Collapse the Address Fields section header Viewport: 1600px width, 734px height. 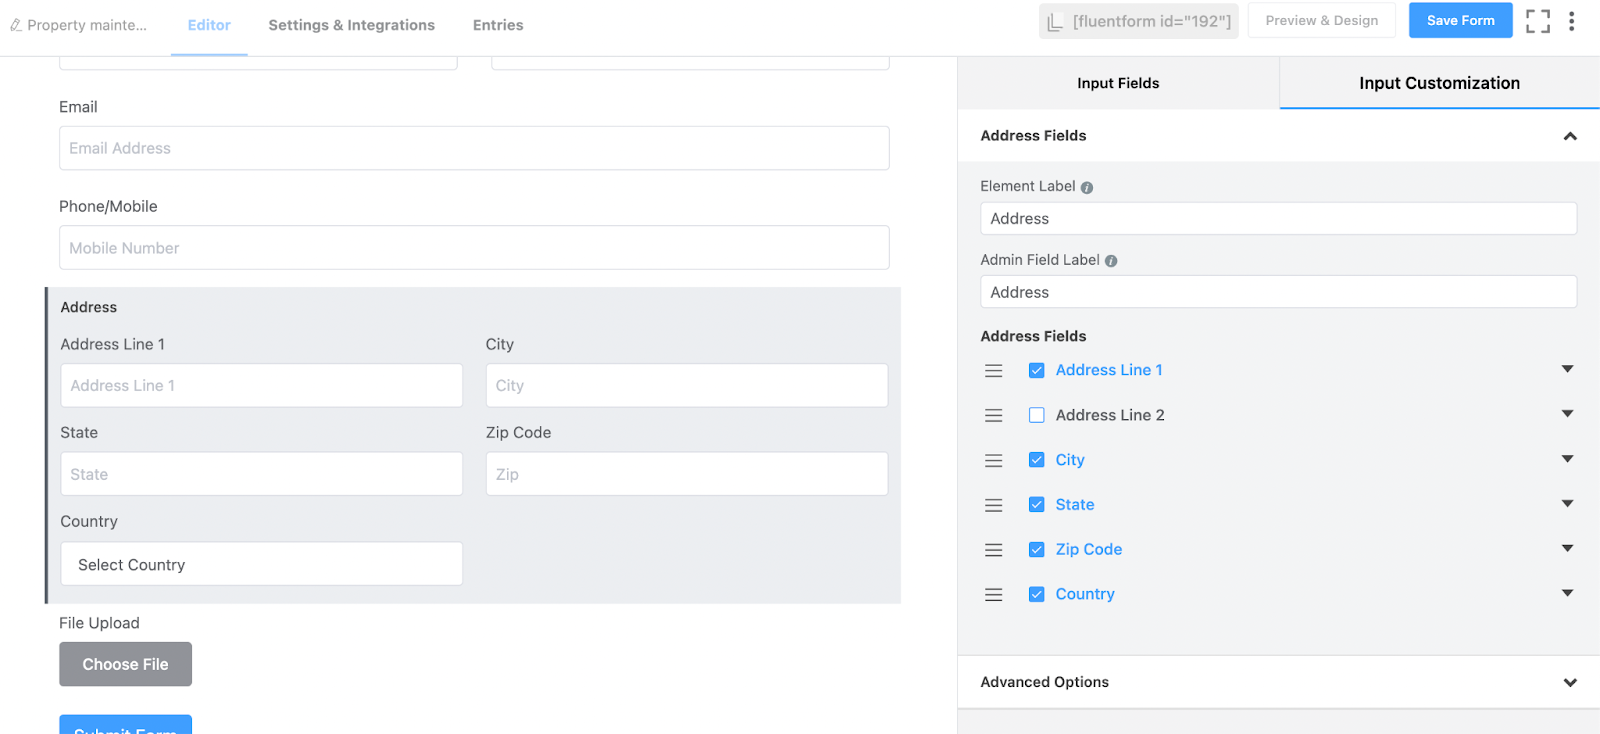(x=1570, y=136)
